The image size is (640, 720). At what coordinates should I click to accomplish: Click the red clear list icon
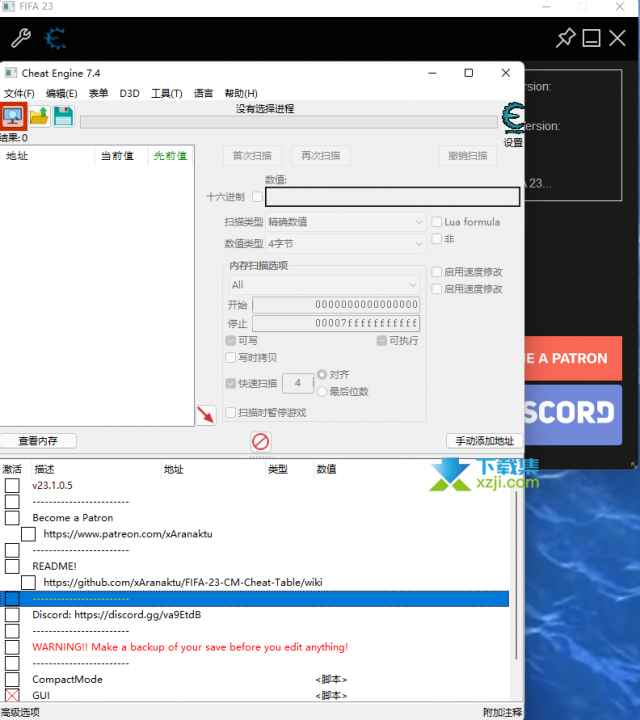[261, 442]
